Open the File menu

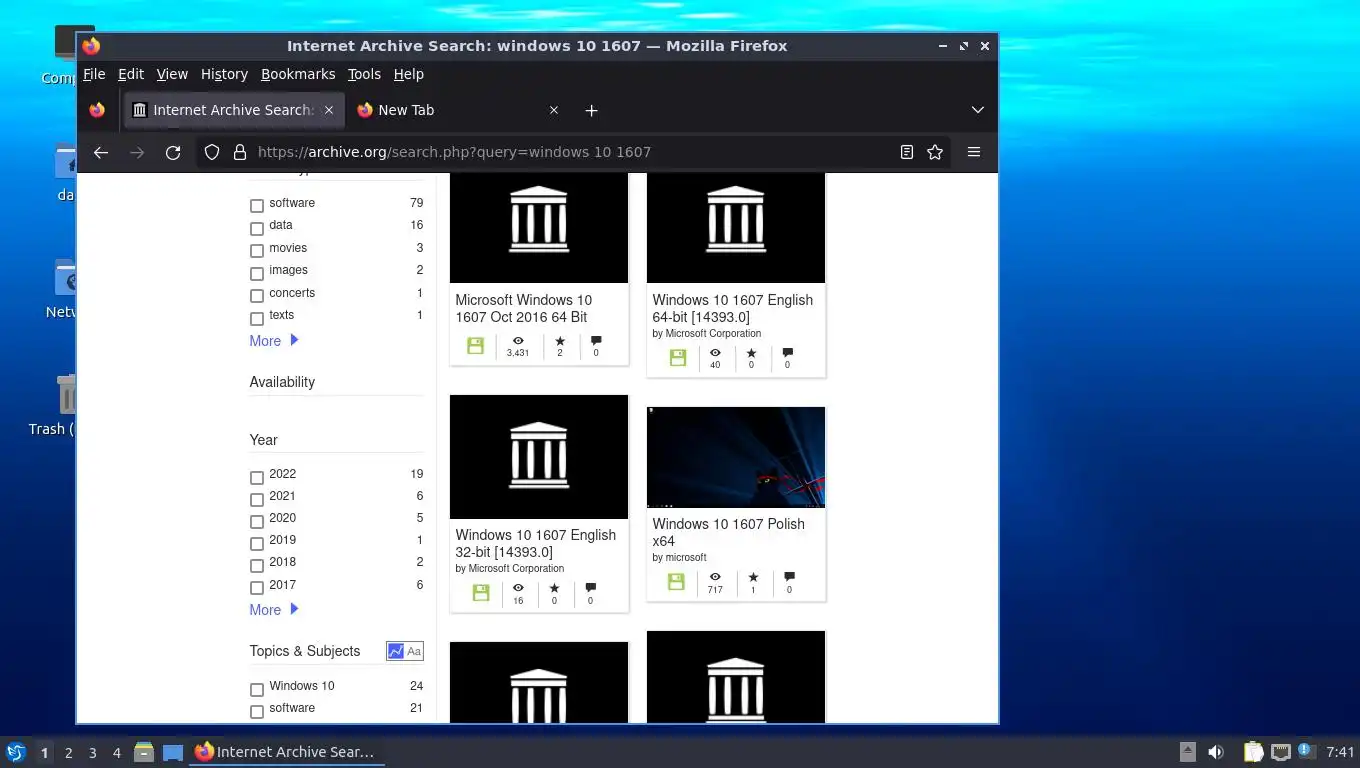point(94,74)
